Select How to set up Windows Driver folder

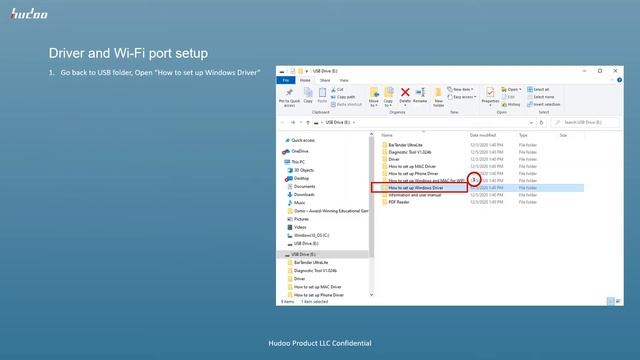(413, 188)
